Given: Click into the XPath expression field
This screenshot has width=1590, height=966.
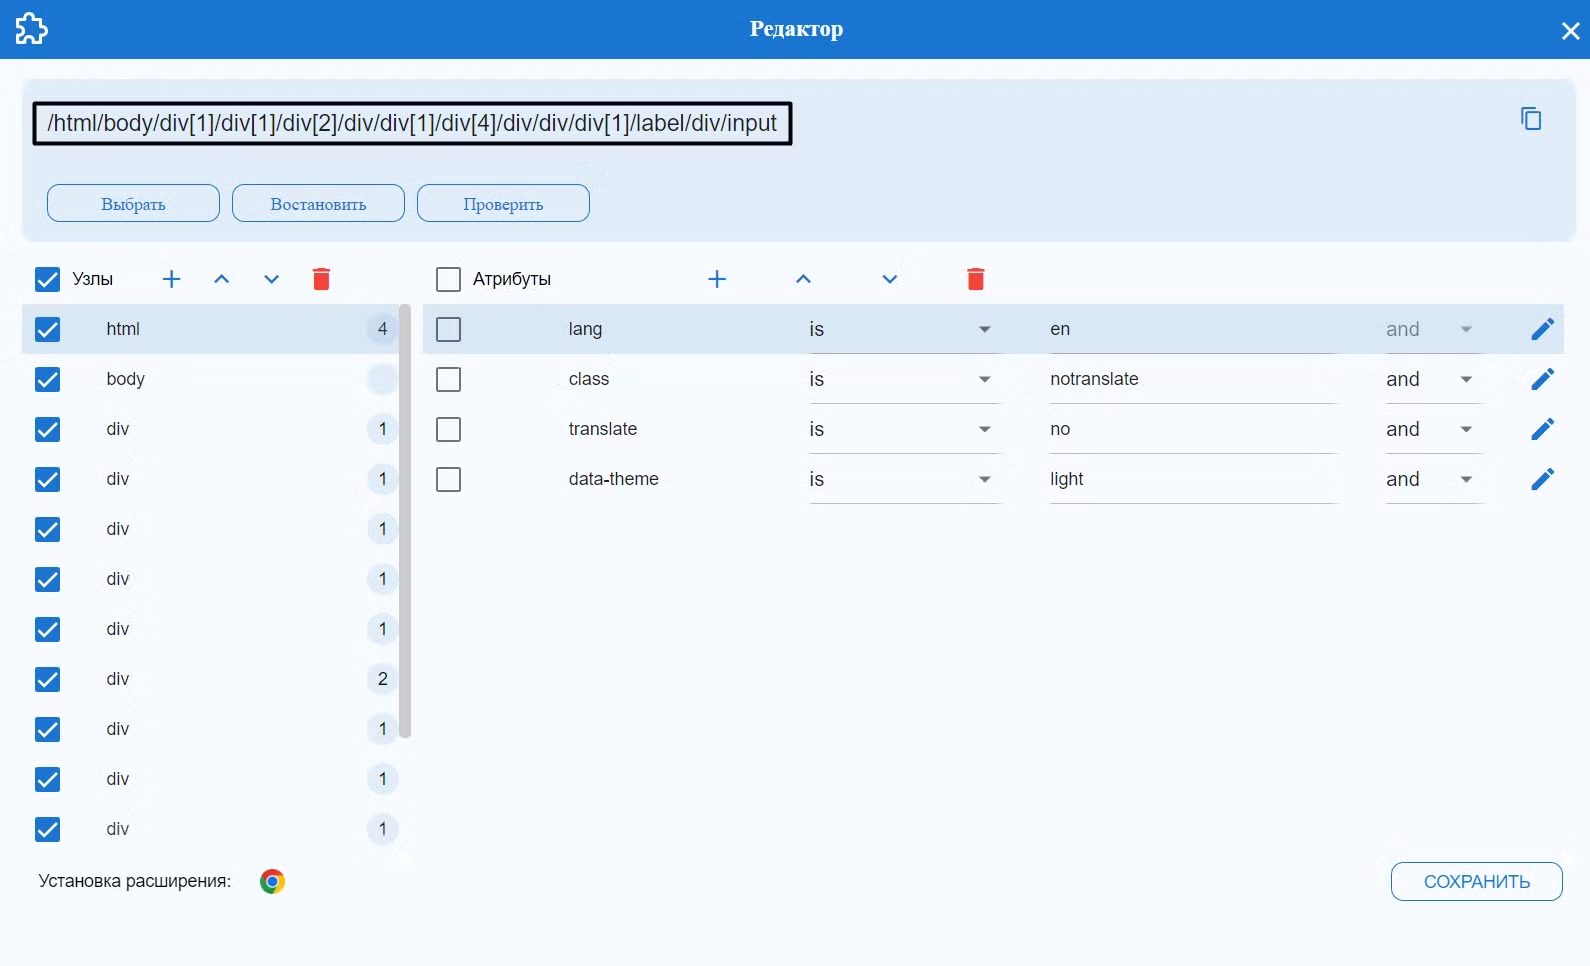Looking at the screenshot, I should click(x=412, y=123).
